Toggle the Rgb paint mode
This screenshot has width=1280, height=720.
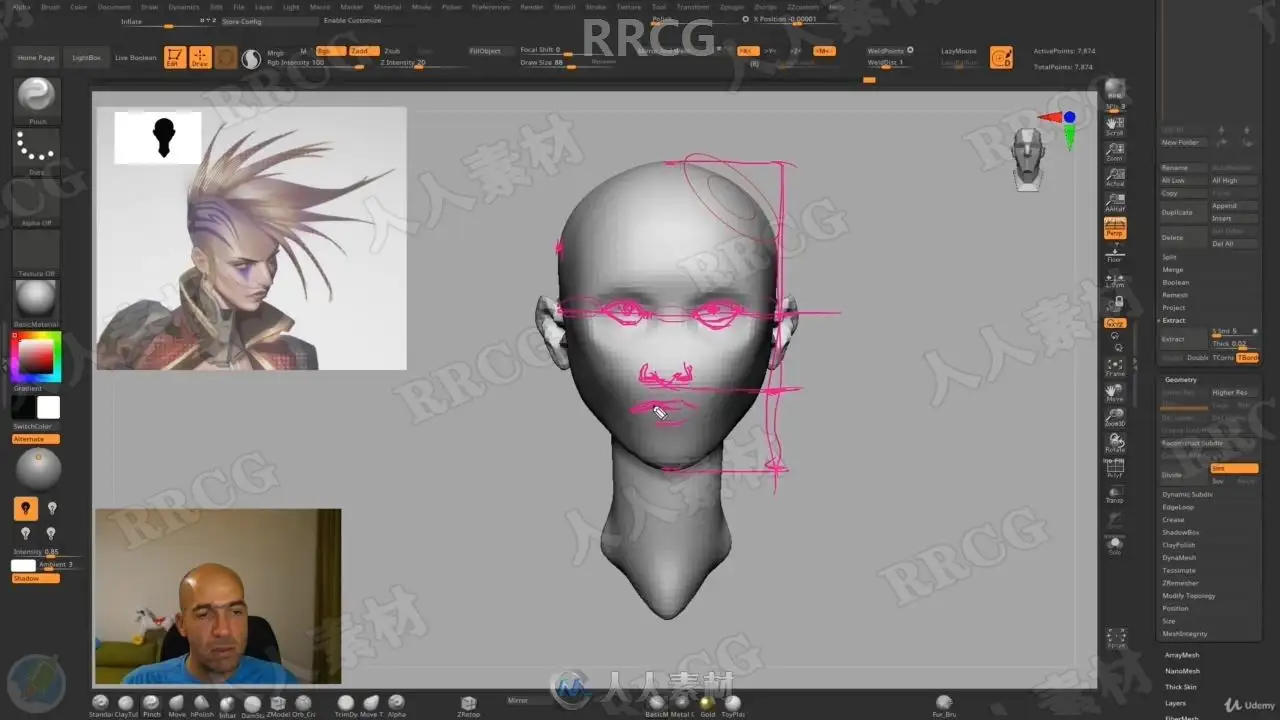(x=326, y=51)
